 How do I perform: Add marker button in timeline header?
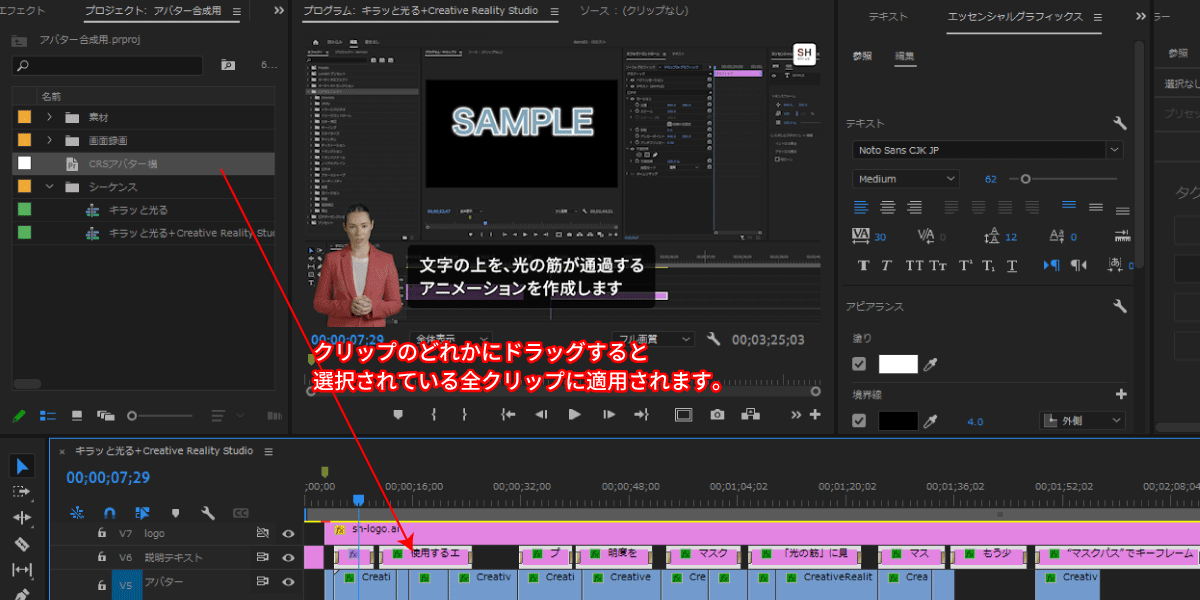tap(175, 513)
